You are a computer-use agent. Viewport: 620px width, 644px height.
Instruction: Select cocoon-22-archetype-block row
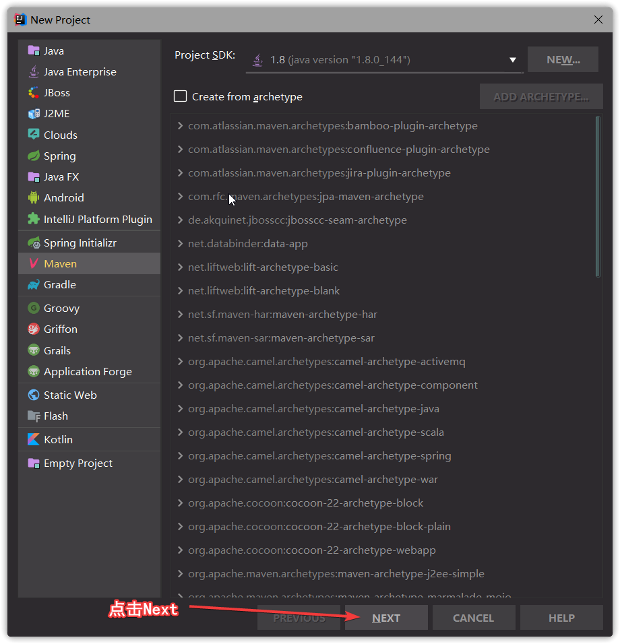pos(386,503)
